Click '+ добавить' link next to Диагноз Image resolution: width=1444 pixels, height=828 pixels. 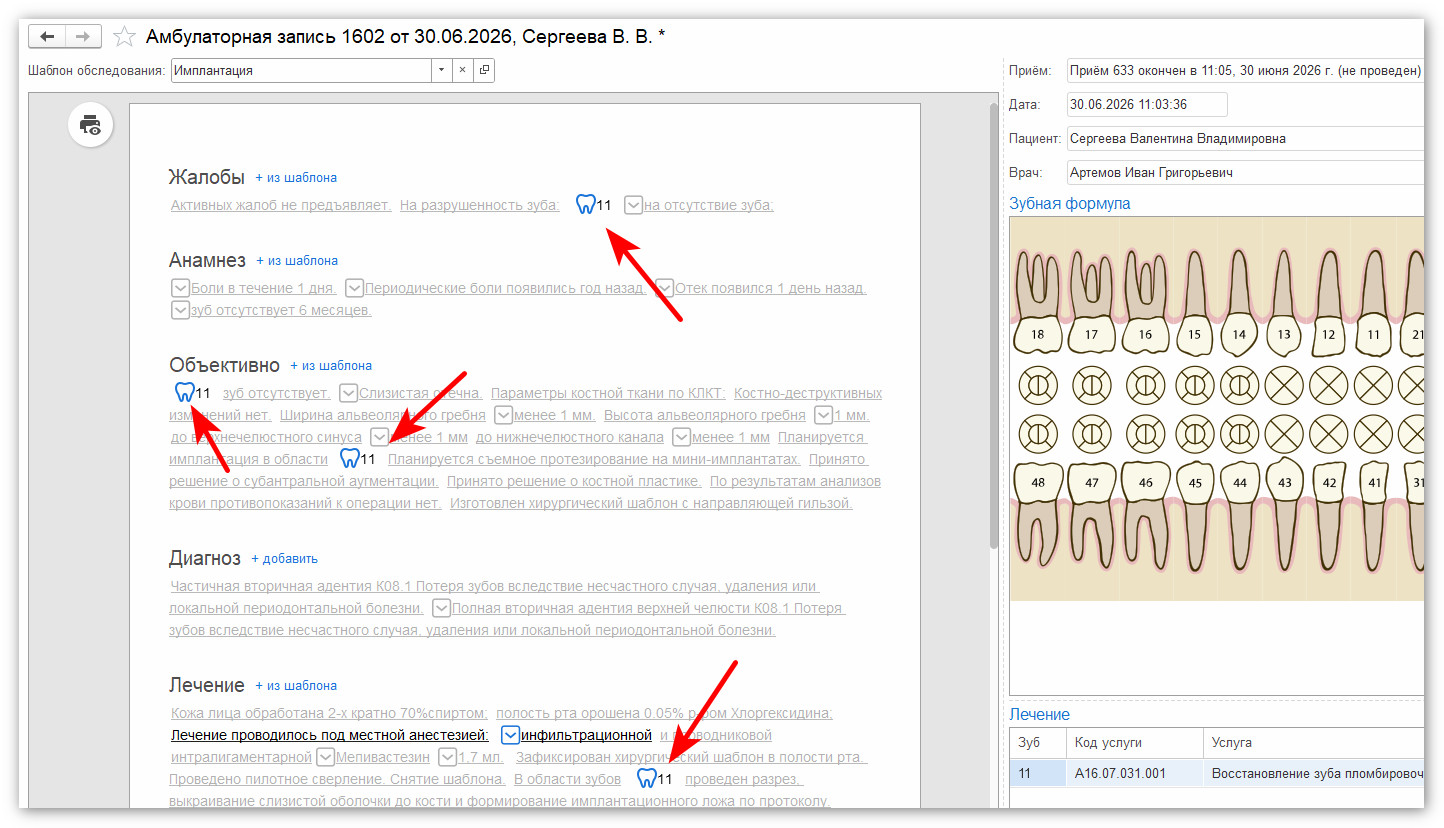(284, 558)
